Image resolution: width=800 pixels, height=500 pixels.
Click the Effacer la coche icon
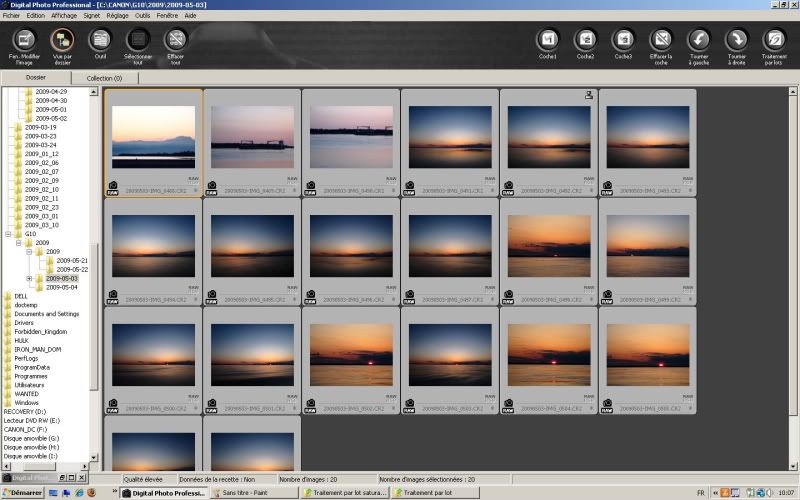click(661, 40)
